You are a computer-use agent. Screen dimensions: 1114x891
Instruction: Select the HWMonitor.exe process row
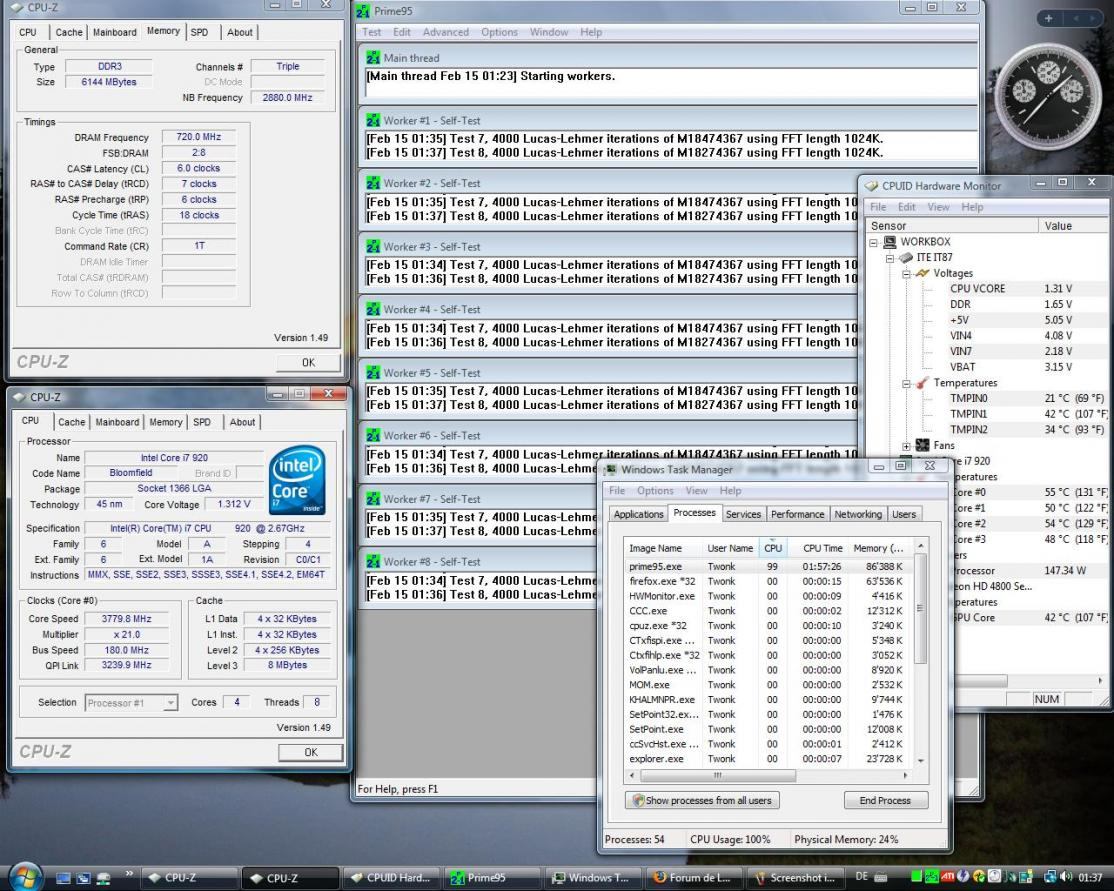[x=767, y=596]
